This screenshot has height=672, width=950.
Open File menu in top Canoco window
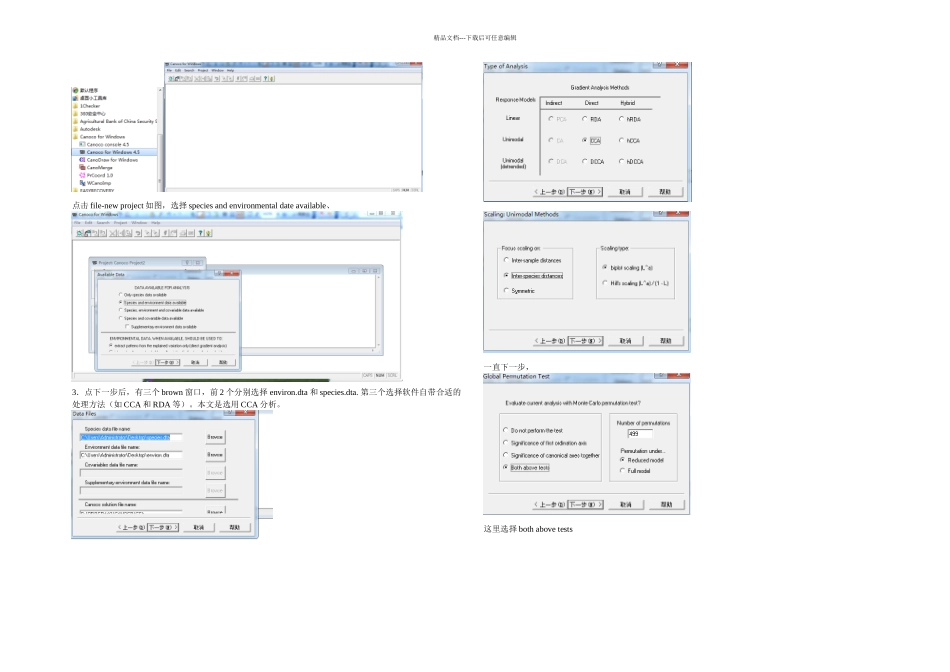click(170, 70)
